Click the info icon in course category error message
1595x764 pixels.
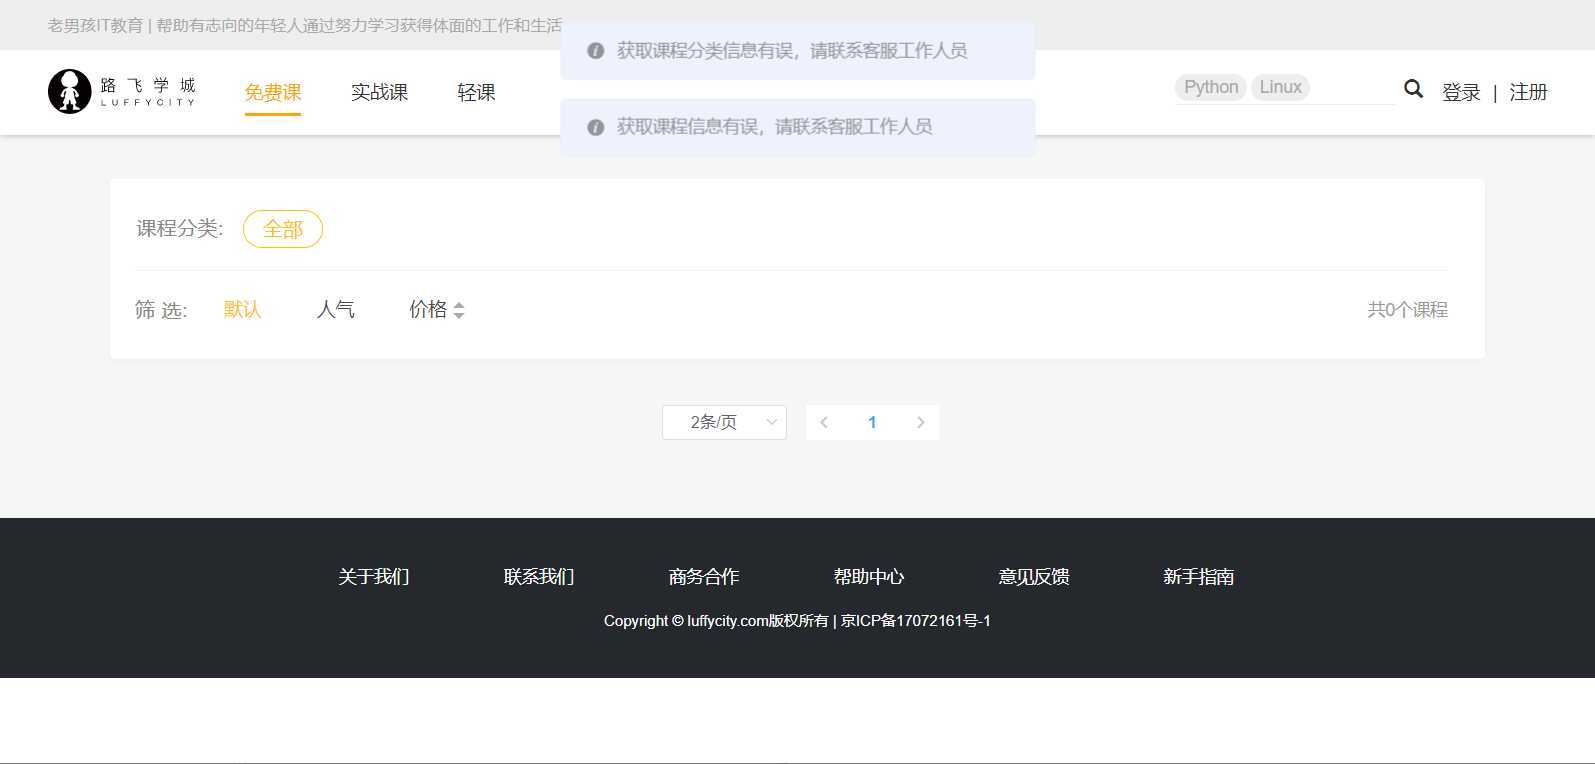pos(595,51)
